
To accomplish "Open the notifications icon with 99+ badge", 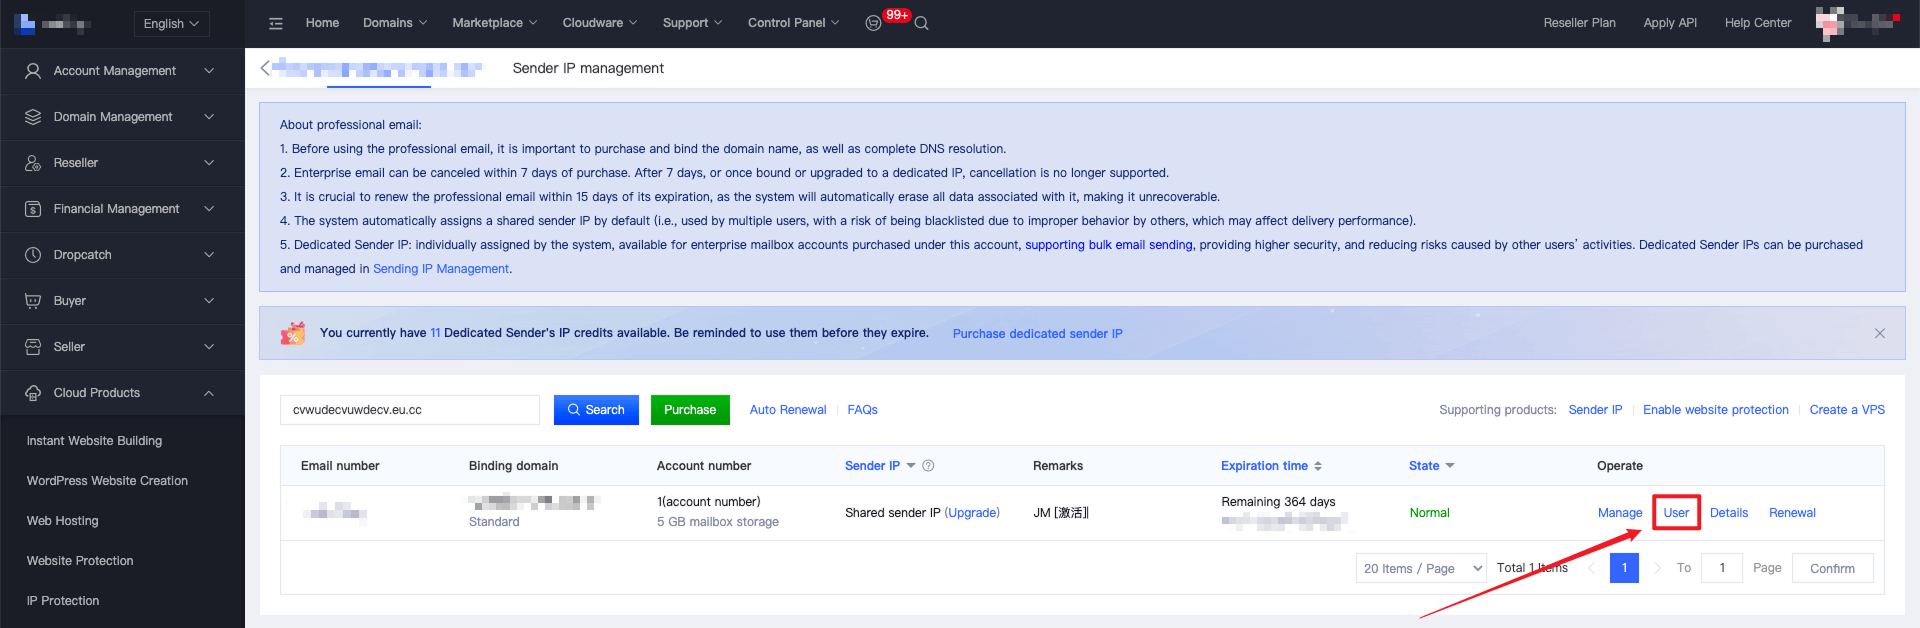I will 874,23.
